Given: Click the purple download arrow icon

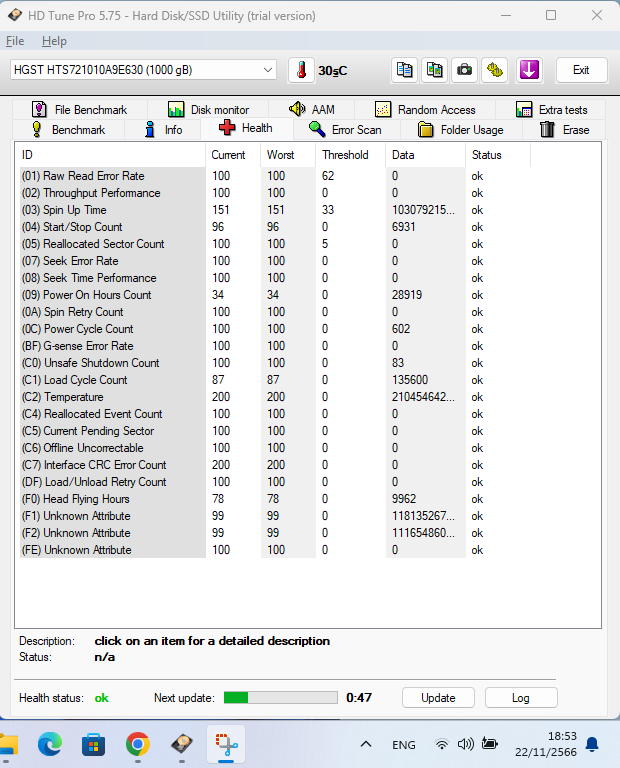Looking at the screenshot, I should (x=529, y=71).
